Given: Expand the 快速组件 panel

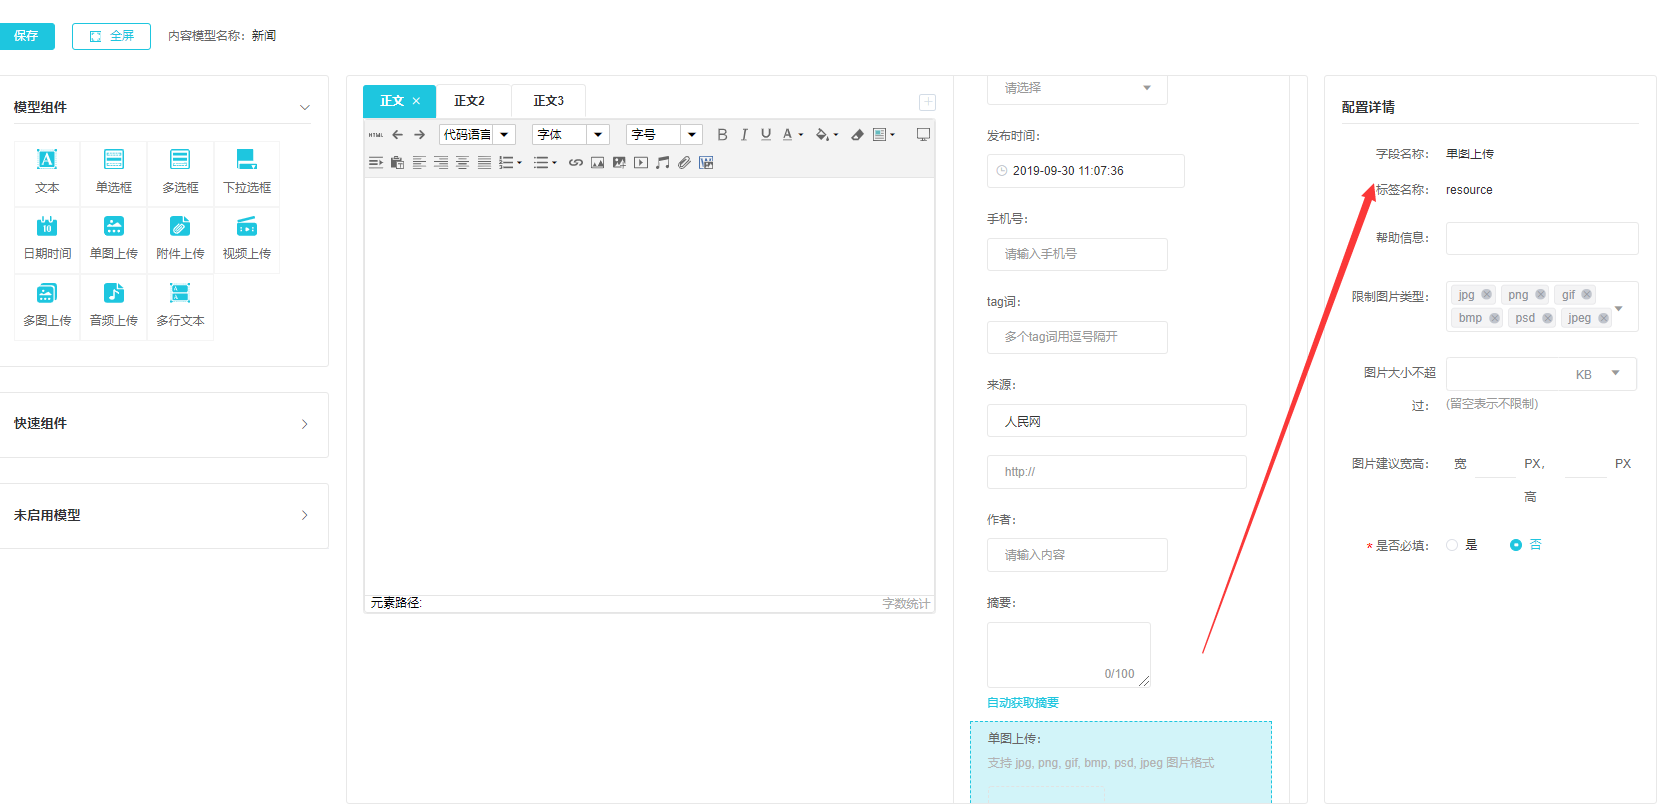Looking at the screenshot, I should [305, 424].
